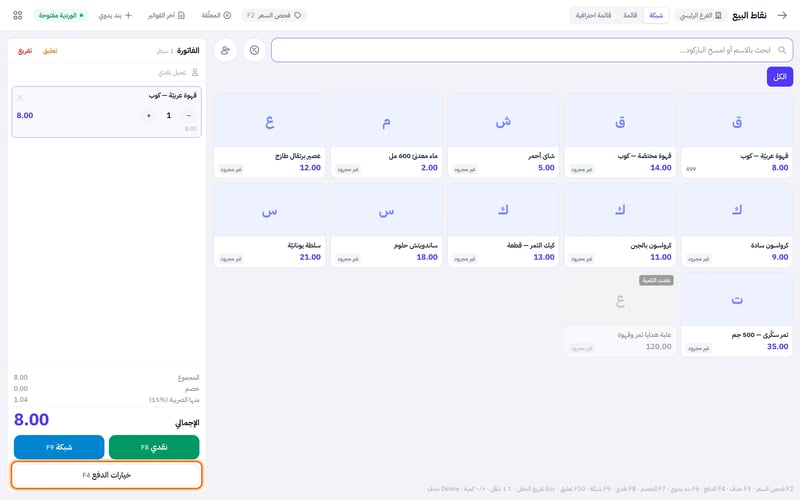Screen dimensions: 800x500
Task: Pay with the green نقدي F8 button
Action: coord(154,447)
